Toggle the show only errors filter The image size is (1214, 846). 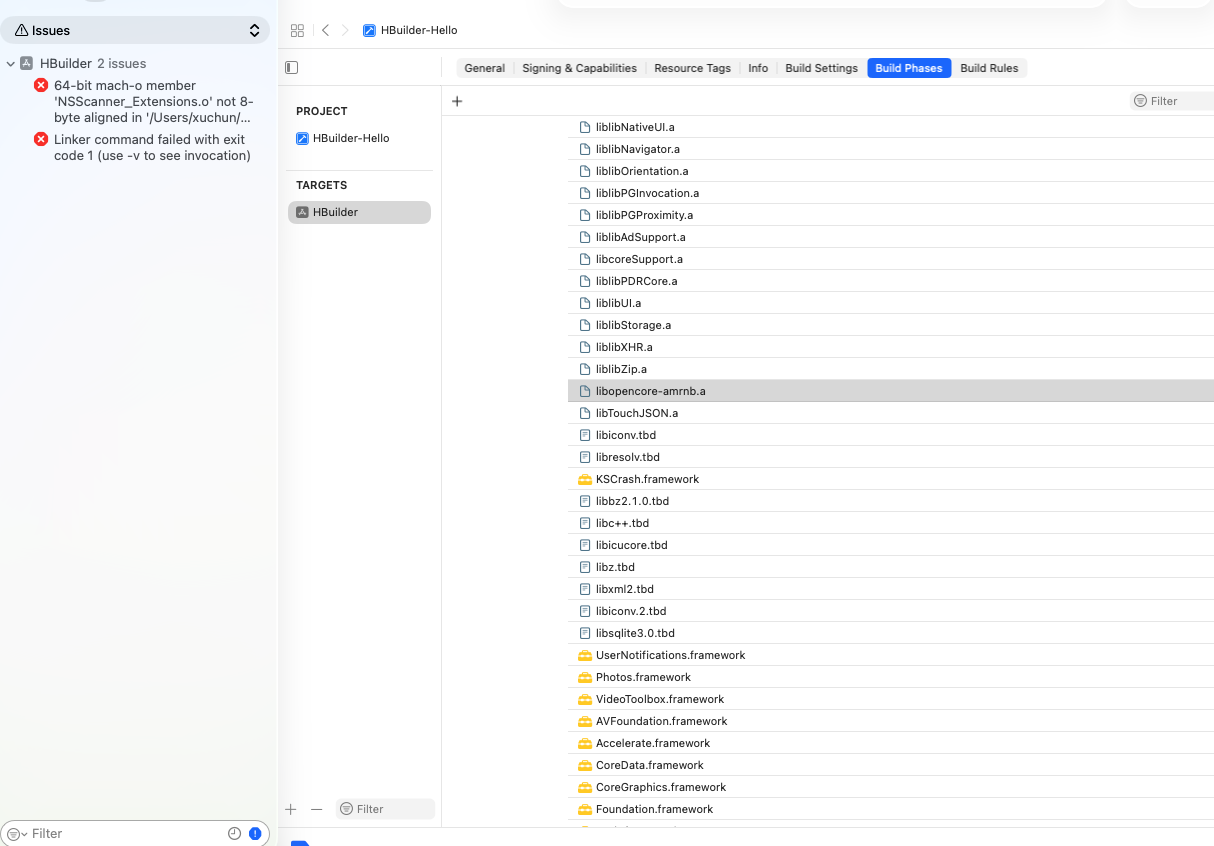(x=255, y=833)
